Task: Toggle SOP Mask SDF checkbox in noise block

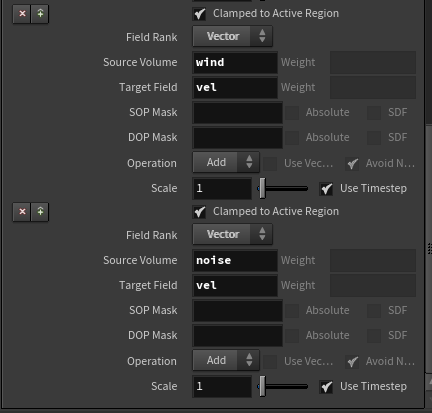Action: pos(374,311)
